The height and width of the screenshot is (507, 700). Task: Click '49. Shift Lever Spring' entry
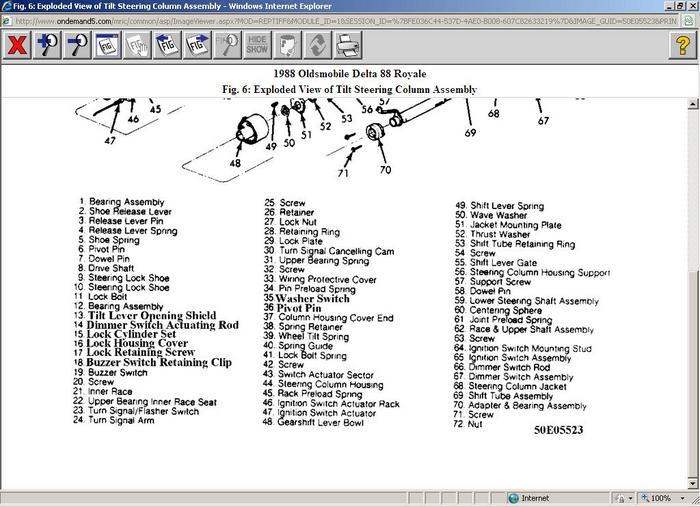(500, 206)
